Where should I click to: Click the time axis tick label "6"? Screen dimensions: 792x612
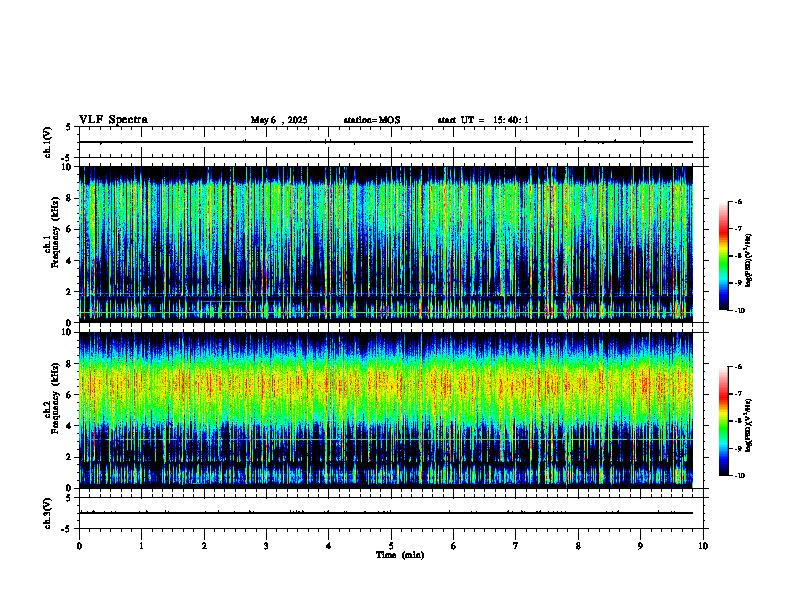454,546
